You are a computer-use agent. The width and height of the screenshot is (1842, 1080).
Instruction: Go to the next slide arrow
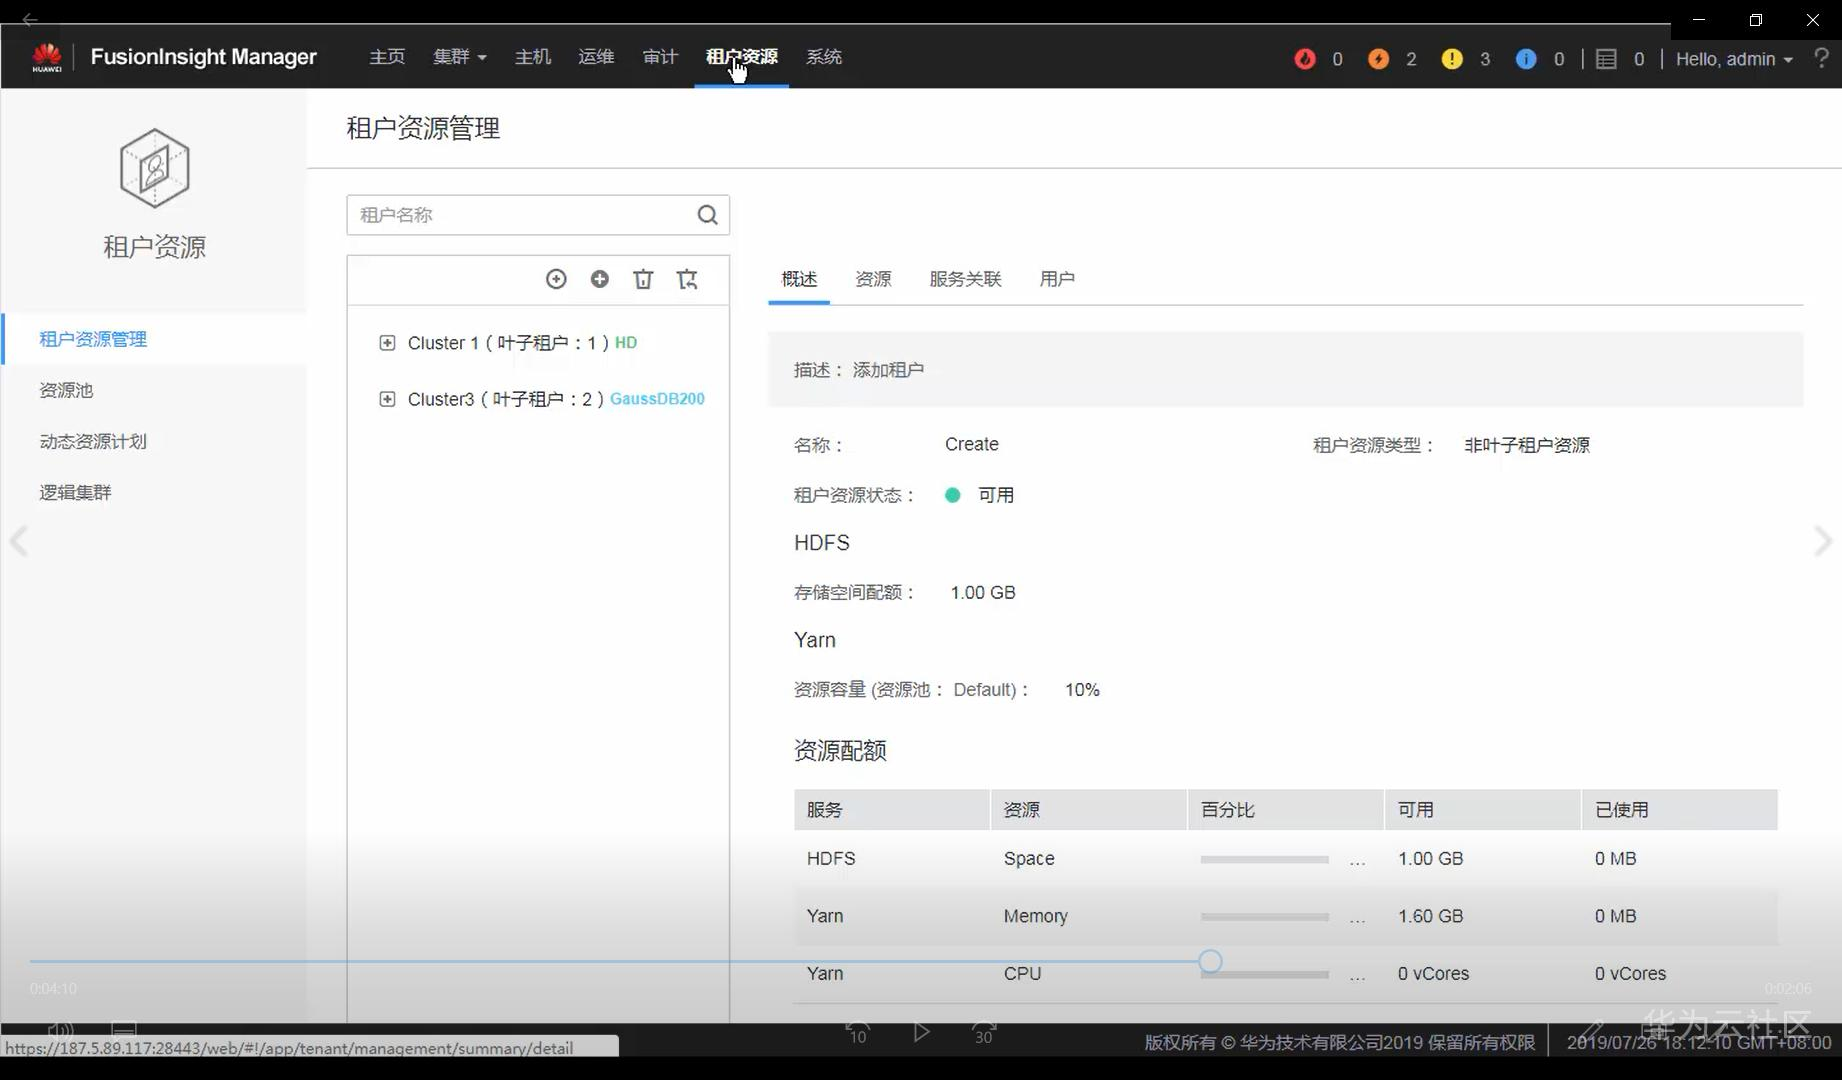[1823, 541]
